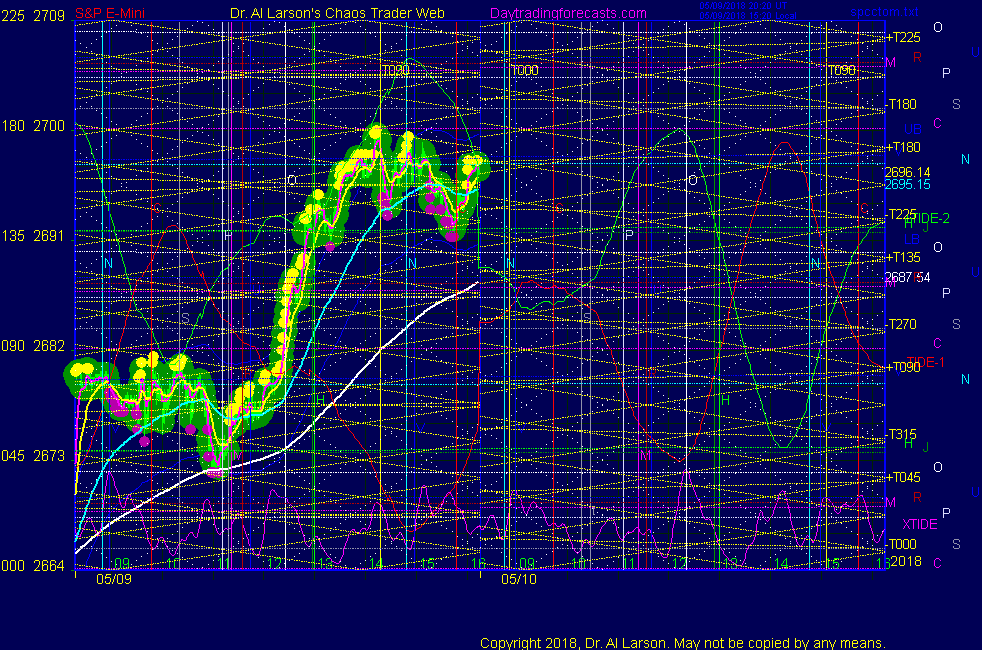
Task: Click the yellow "2018" year label
Action: [x=906, y=561]
